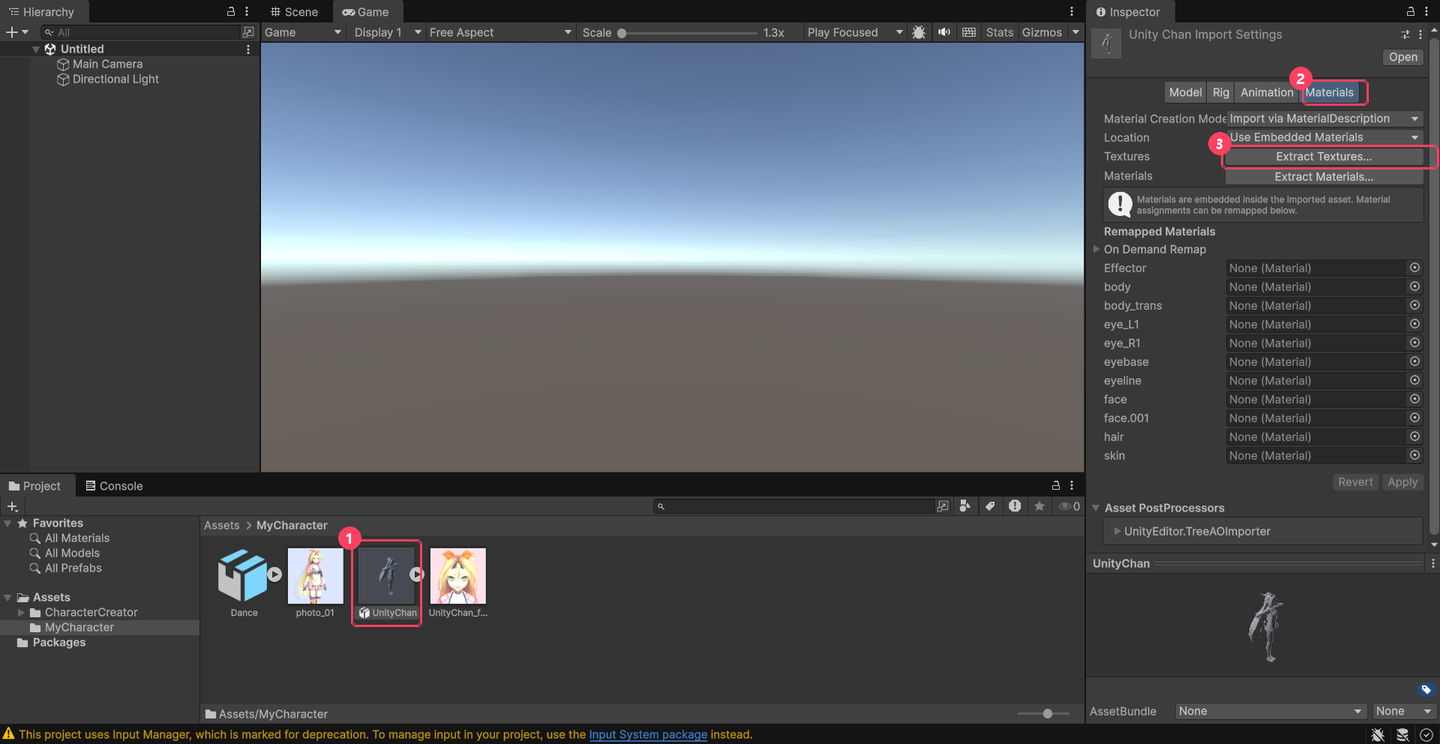Open the importer presets icon

pyautogui.click(x=1405, y=35)
